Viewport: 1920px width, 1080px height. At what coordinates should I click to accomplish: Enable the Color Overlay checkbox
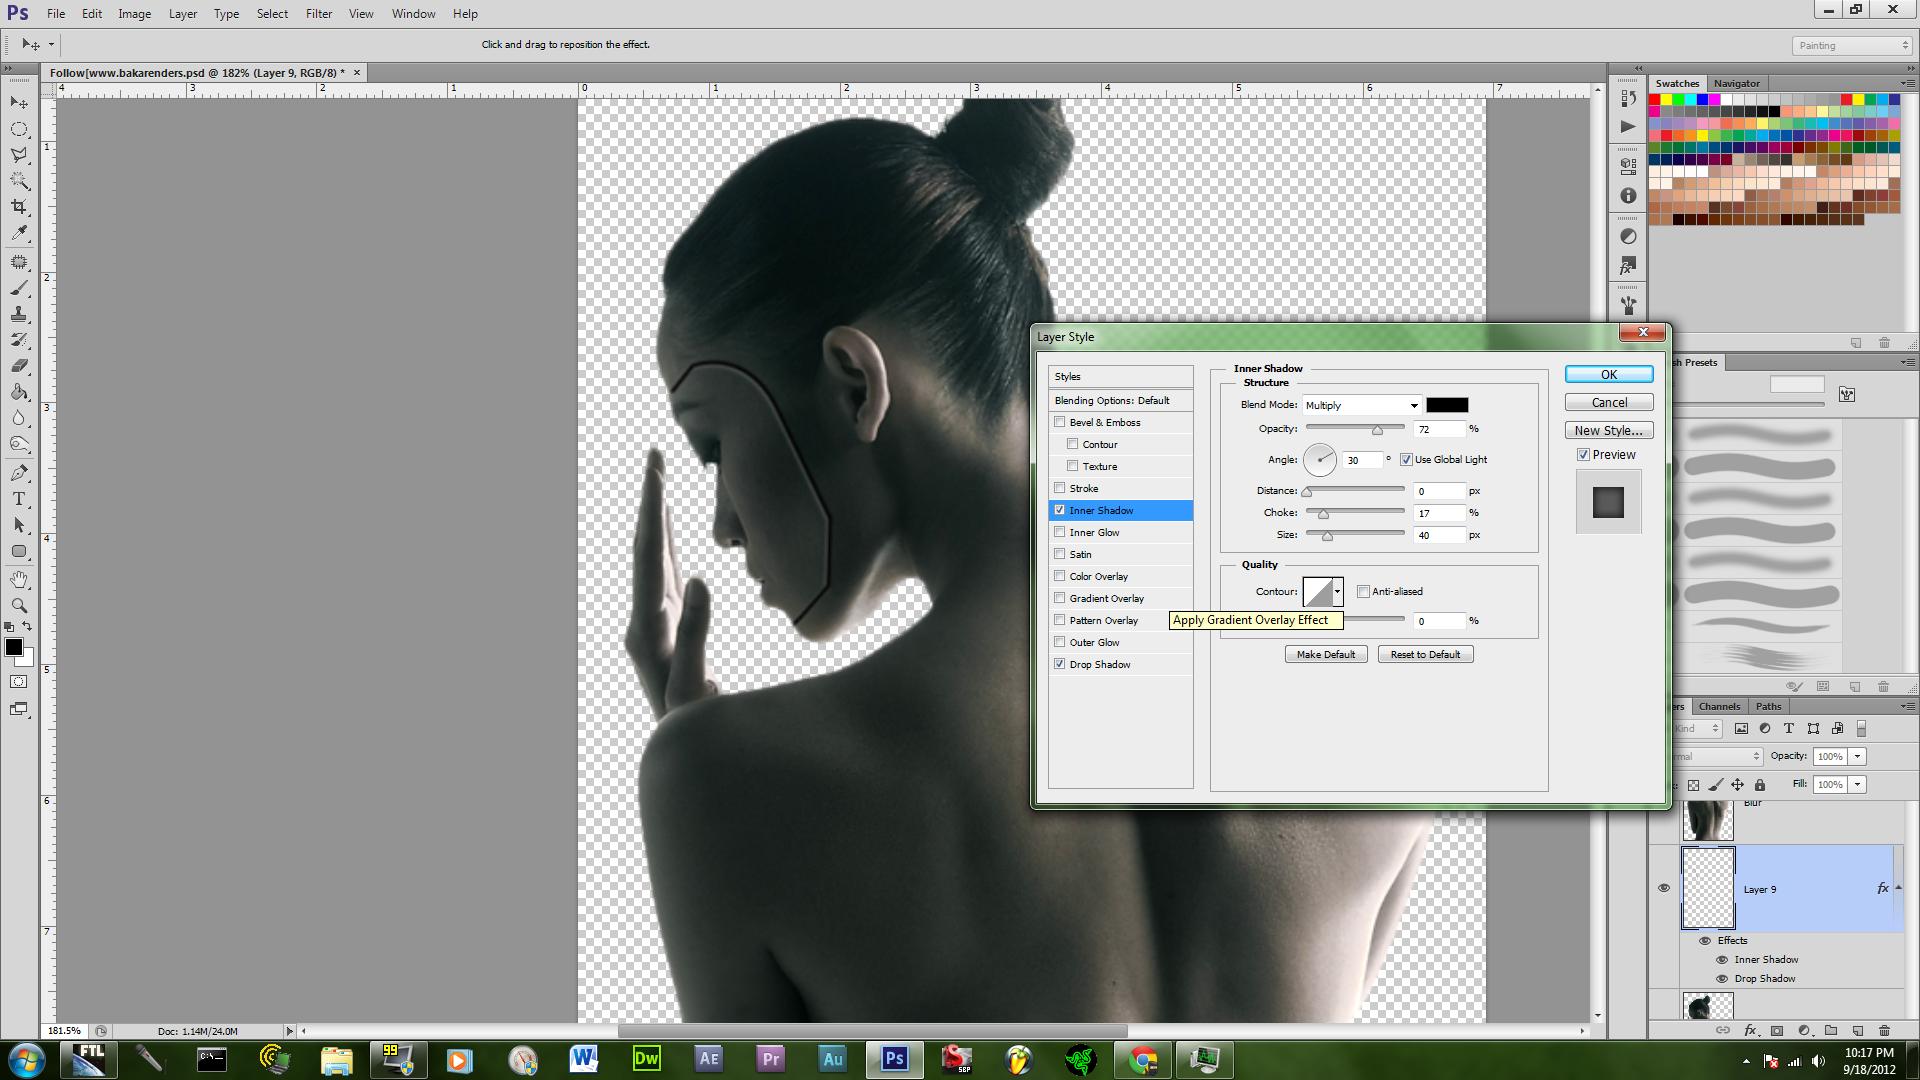(x=1060, y=576)
